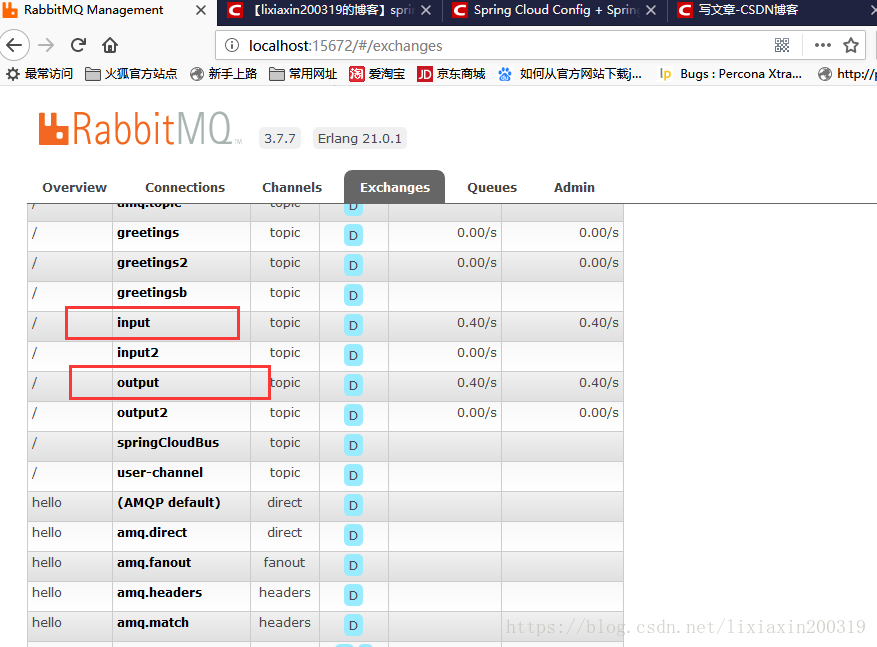
Task: Open the Bugs : Percona Xtra bookmark
Action: 730,74
